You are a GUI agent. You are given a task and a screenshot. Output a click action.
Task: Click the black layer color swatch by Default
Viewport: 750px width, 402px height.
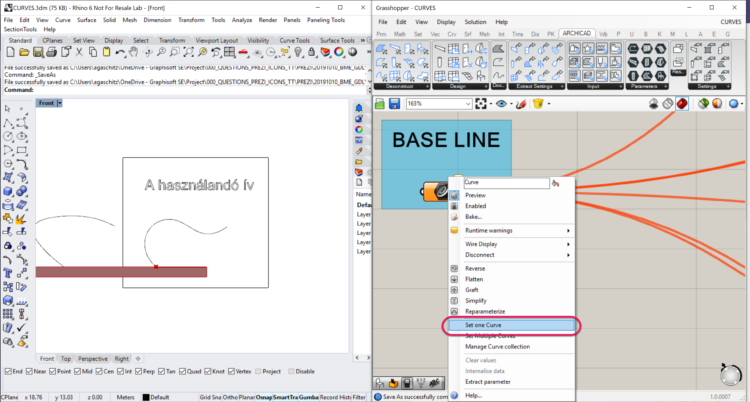coord(144,397)
